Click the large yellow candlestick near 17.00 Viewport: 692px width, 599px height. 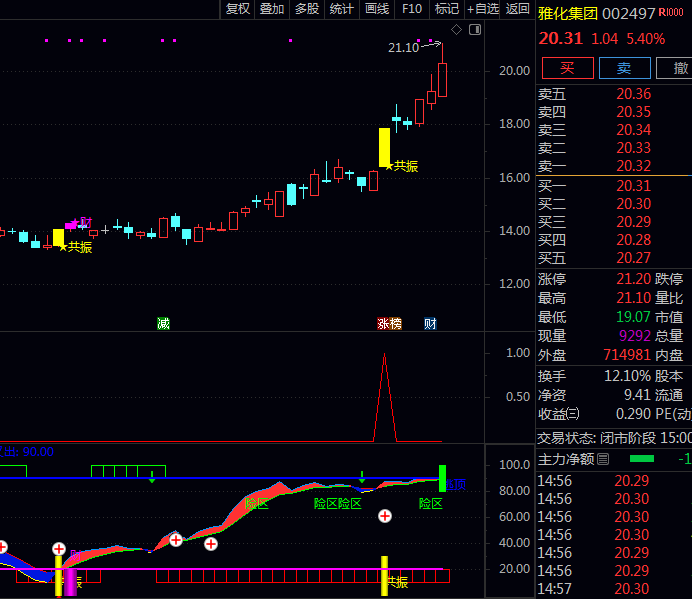384,147
